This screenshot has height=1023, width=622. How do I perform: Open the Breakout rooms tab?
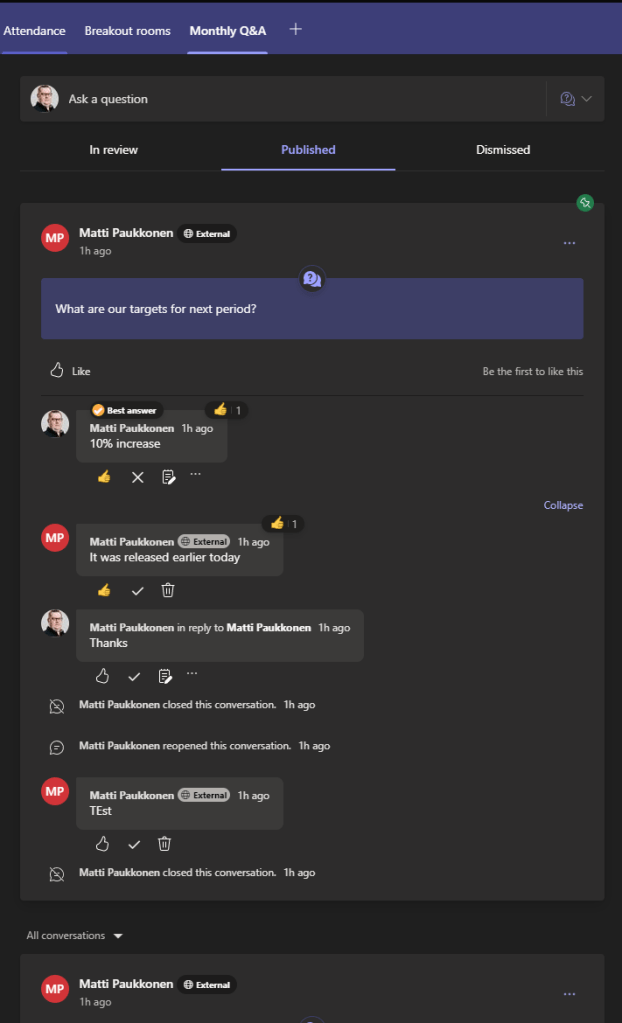[127, 31]
